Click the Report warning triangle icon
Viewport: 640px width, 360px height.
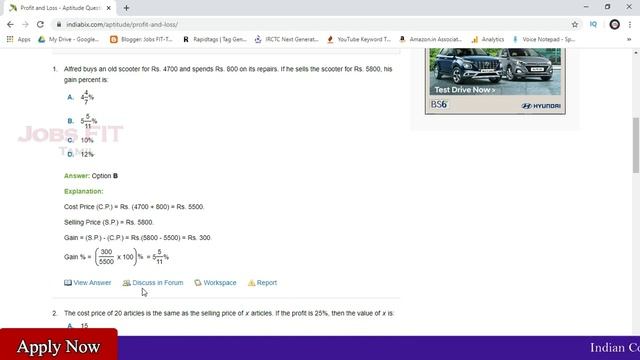pyautogui.click(x=251, y=282)
